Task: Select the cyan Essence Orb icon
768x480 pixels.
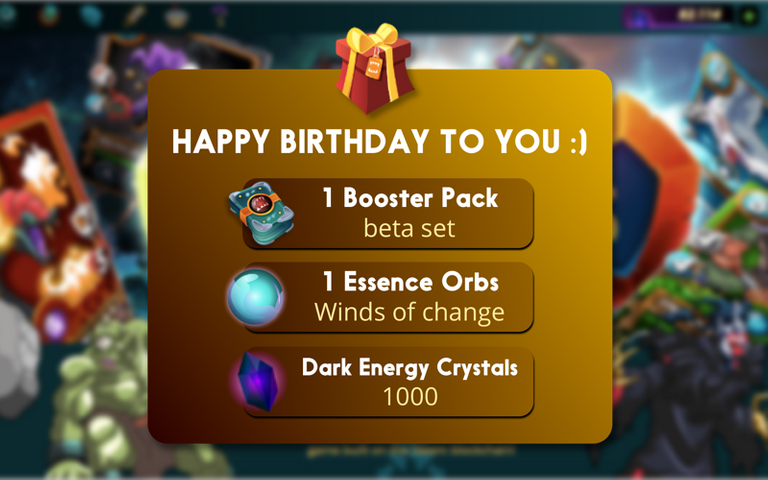Action: click(255, 297)
